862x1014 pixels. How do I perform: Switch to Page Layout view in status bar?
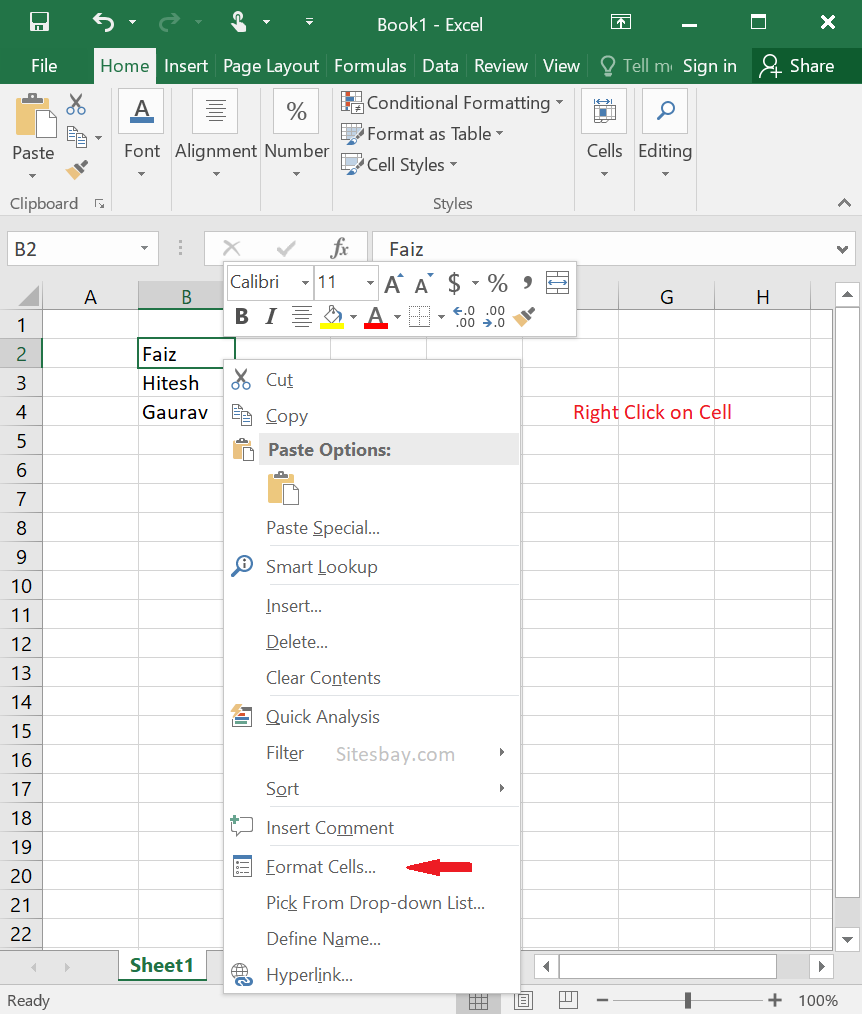523,1000
